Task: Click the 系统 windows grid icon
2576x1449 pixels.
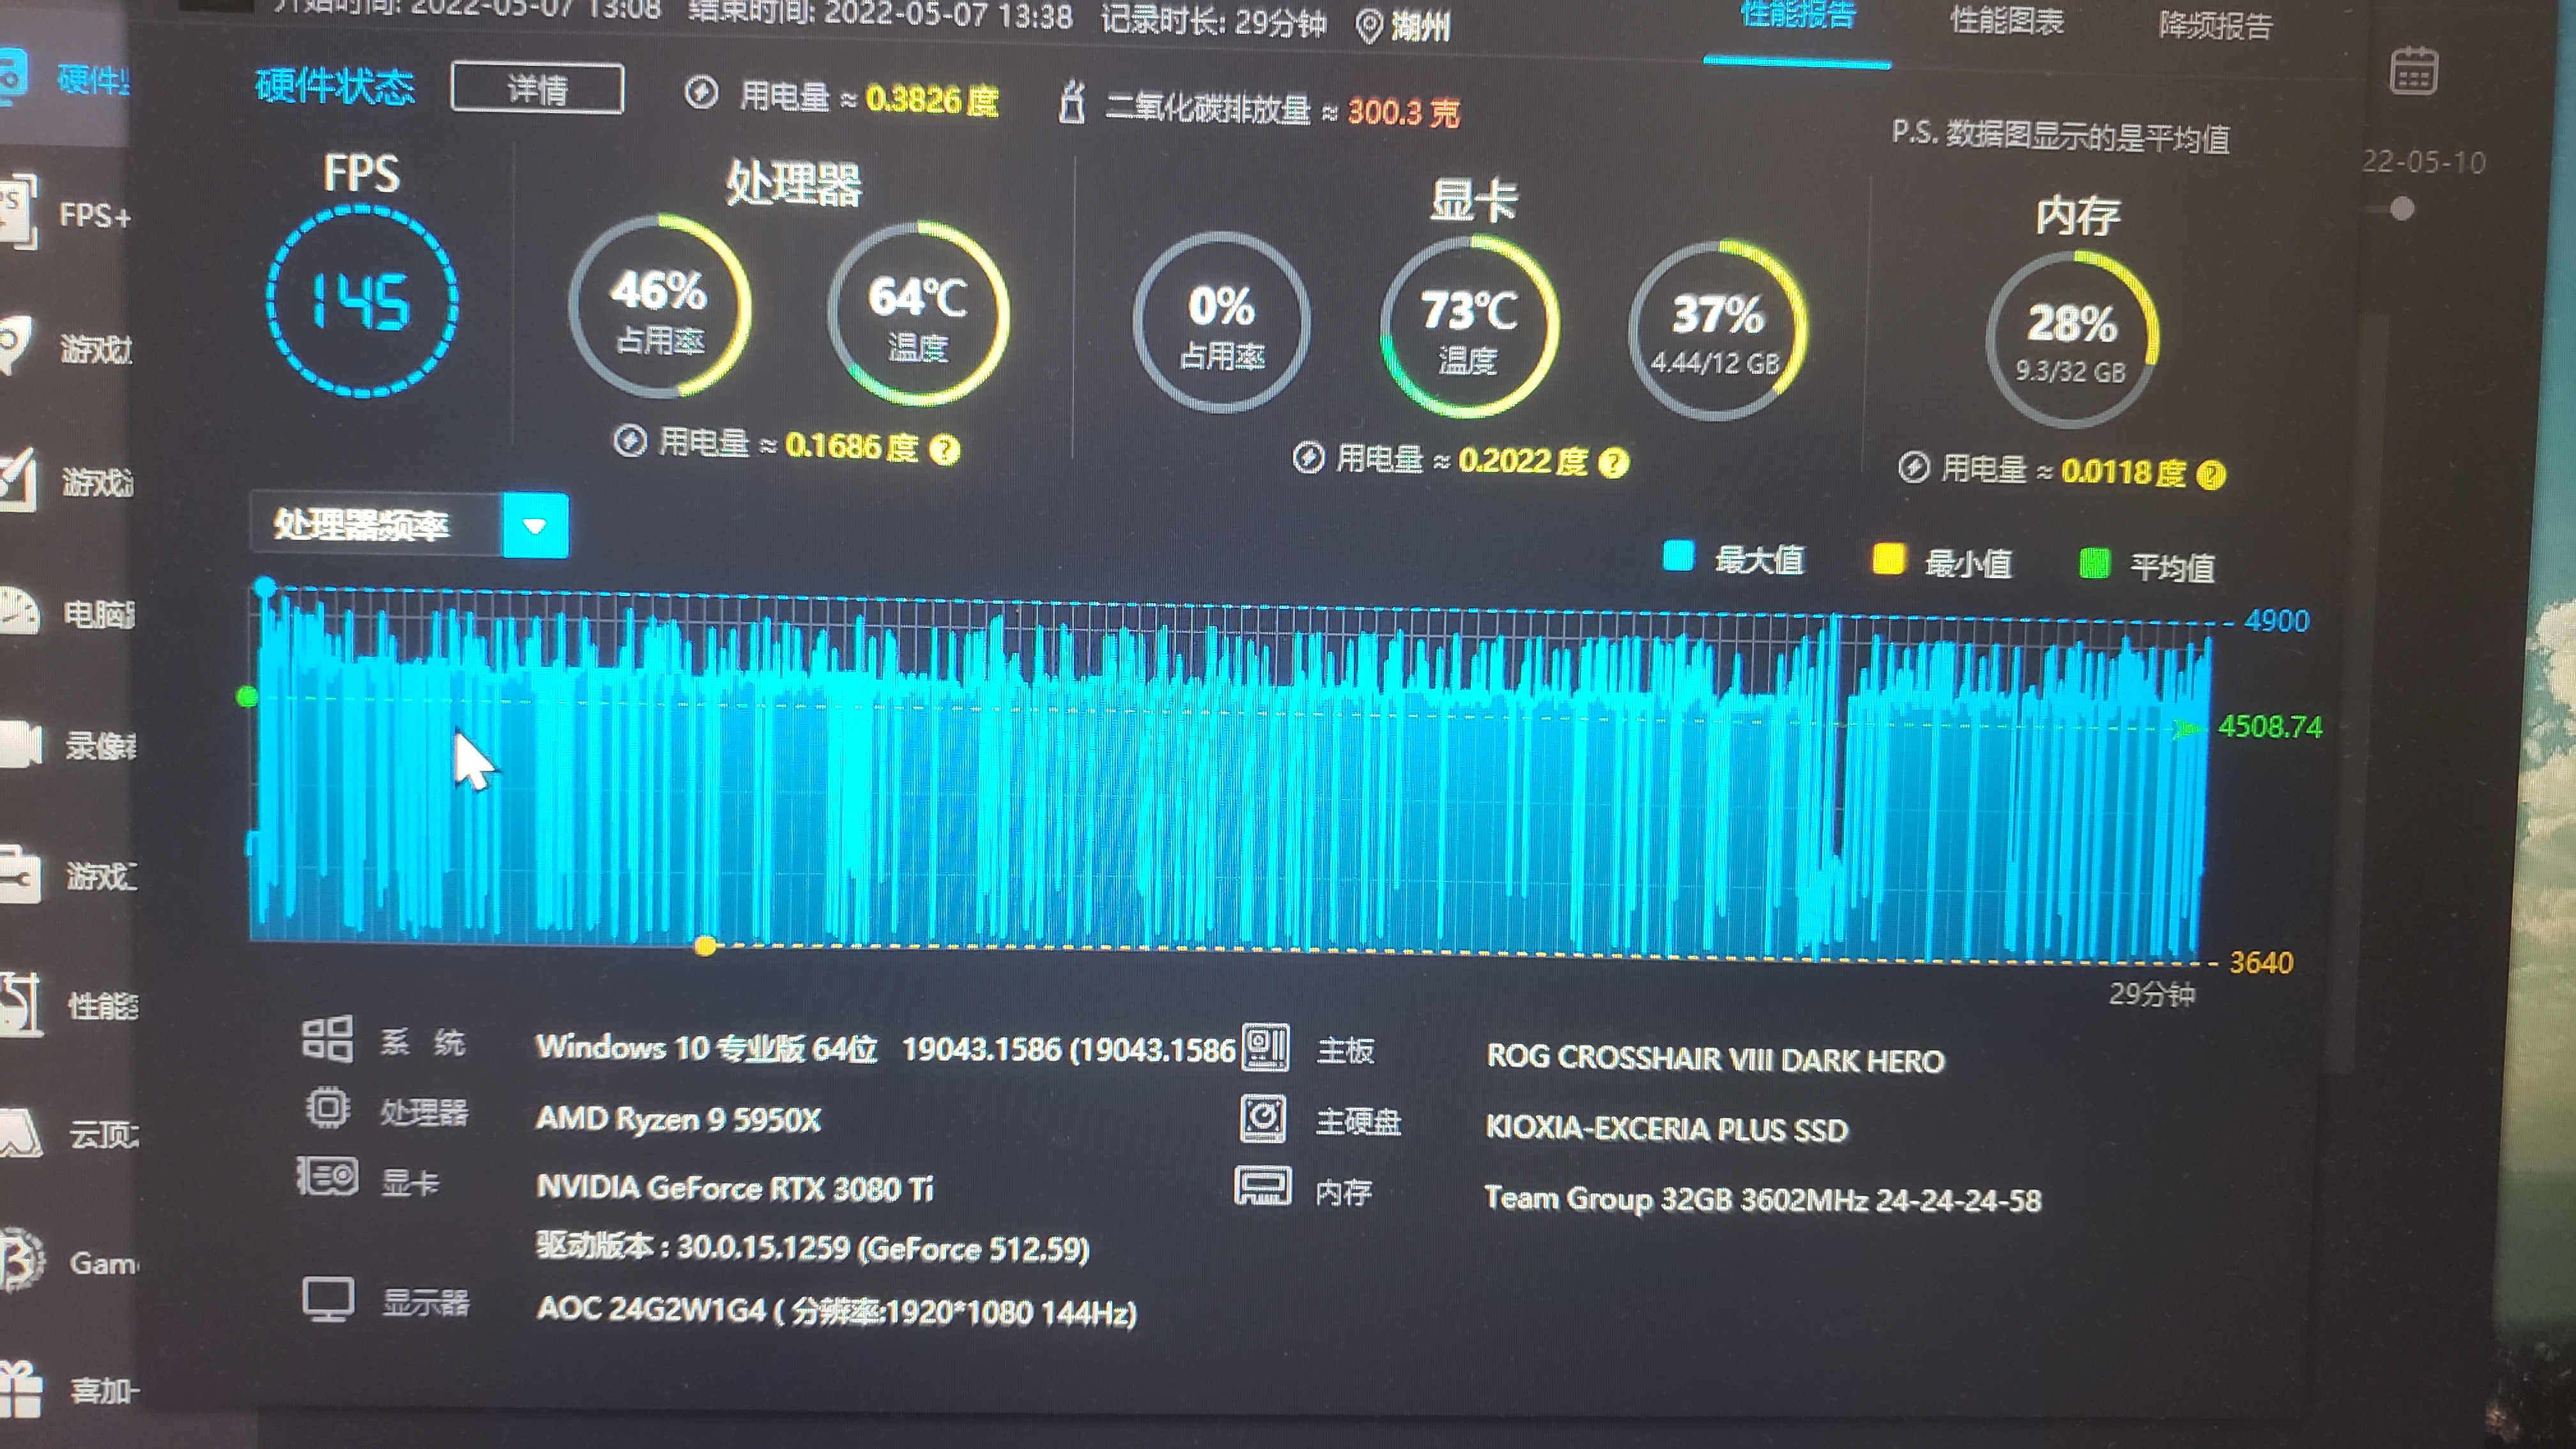Action: point(327,1038)
